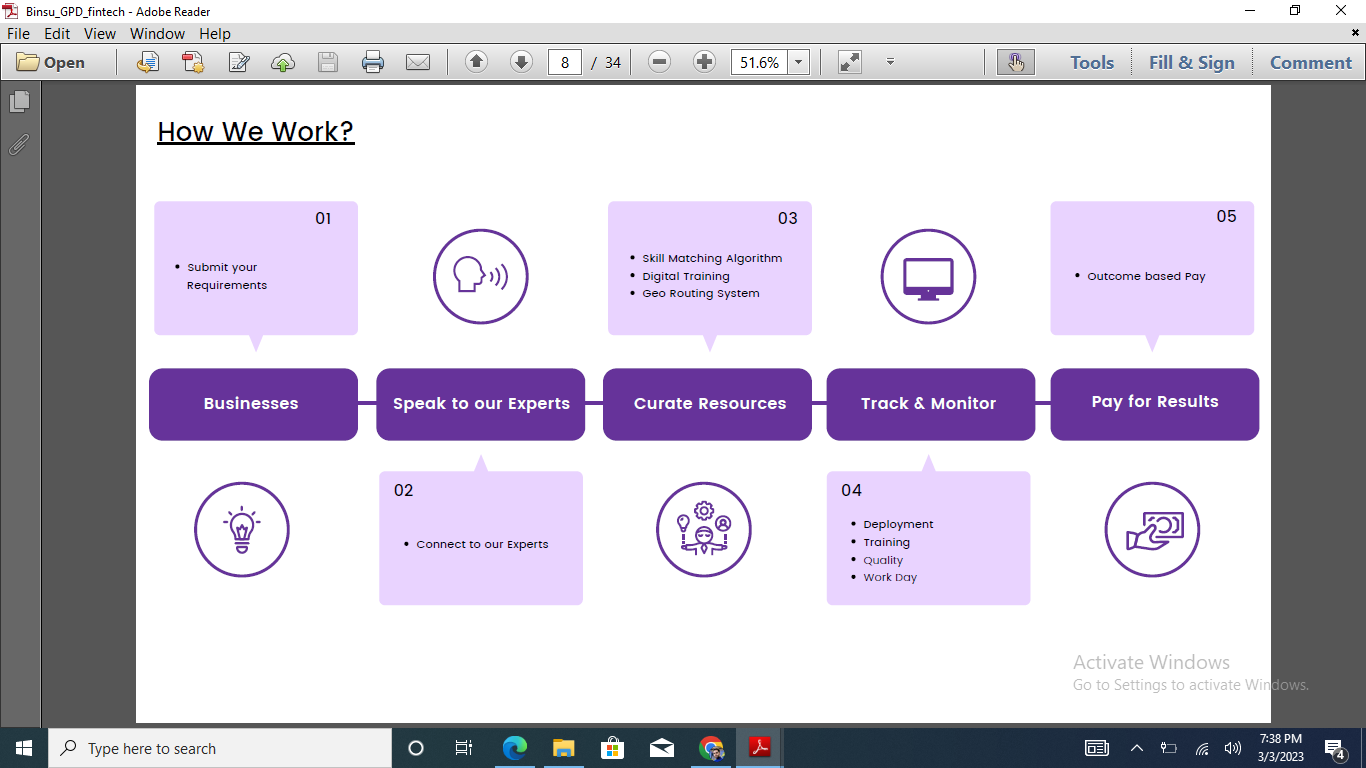The image size is (1366, 768).
Task: Toggle the highlighted hand tool button
Action: [1015, 62]
